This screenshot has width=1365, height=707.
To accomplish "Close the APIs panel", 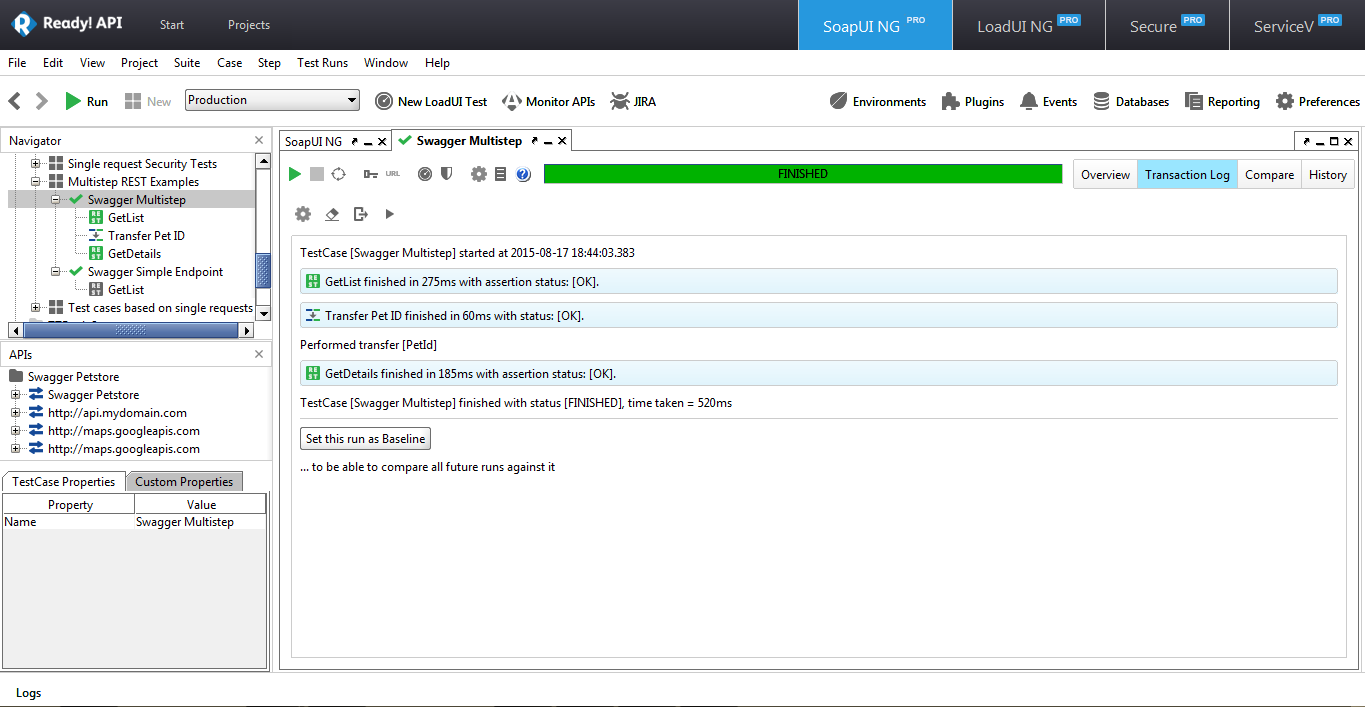I will (259, 354).
